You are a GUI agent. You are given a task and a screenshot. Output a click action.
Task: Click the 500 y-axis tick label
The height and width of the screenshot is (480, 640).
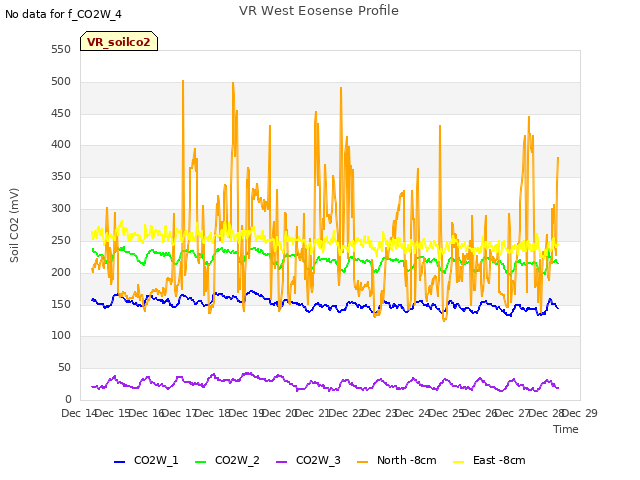pyautogui.click(x=61, y=81)
